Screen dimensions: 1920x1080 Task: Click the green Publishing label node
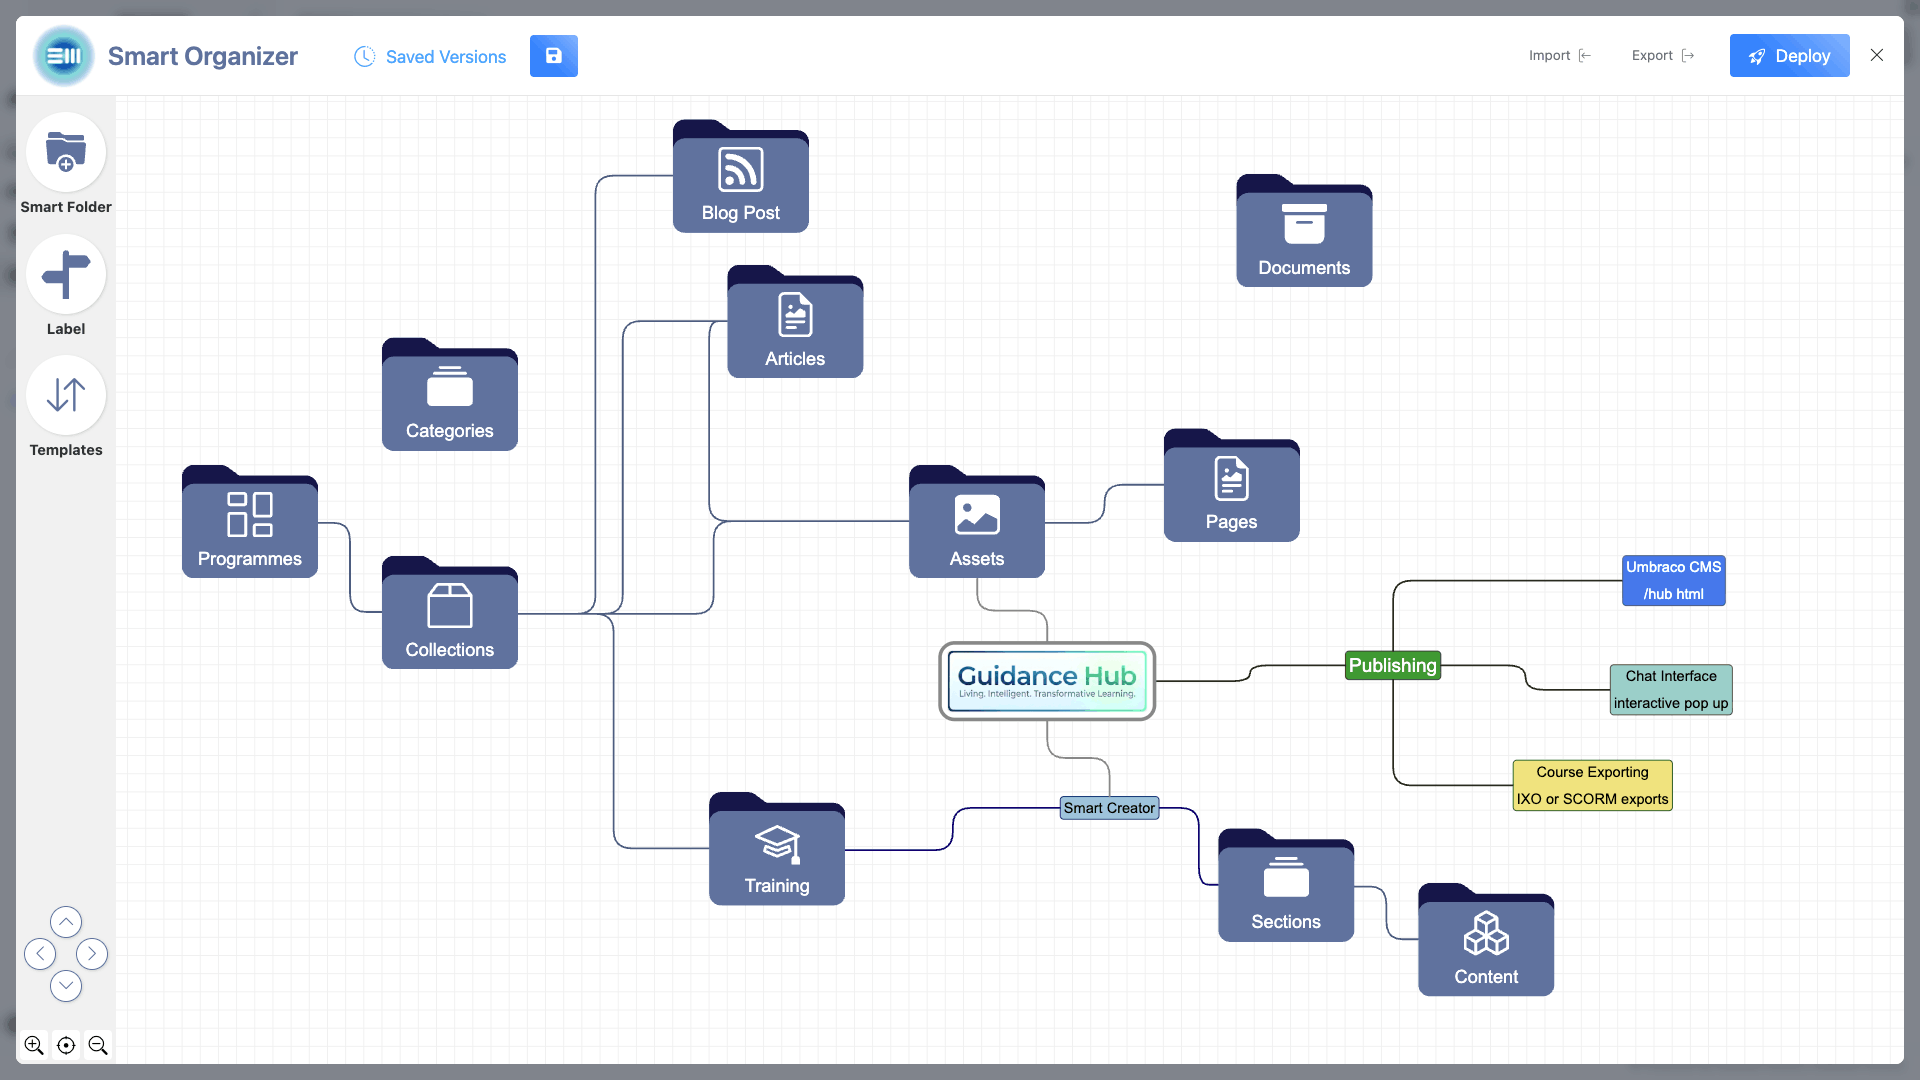point(1393,665)
